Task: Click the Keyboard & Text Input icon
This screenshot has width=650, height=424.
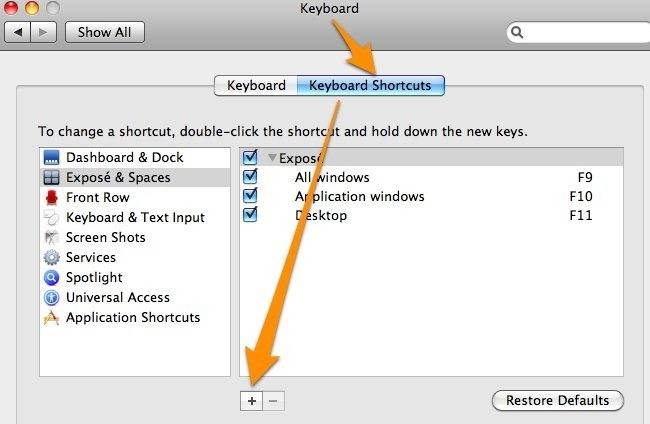Action: click(x=51, y=217)
